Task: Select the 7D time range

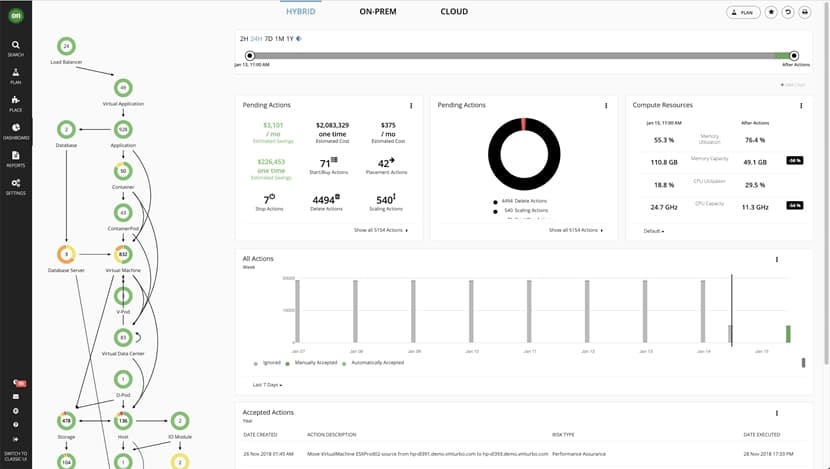Action: (268, 39)
